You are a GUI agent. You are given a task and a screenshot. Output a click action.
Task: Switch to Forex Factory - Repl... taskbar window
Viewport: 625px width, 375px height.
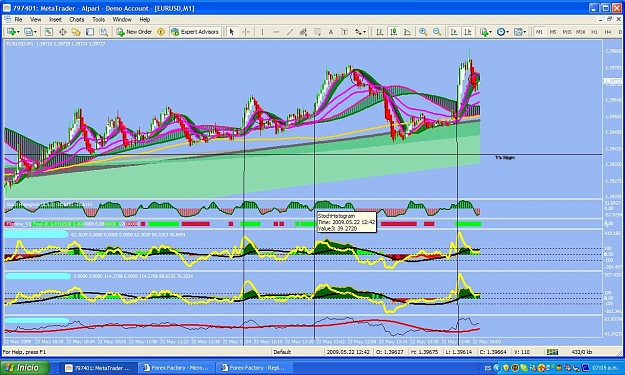pyautogui.click(x=254, y=368)
